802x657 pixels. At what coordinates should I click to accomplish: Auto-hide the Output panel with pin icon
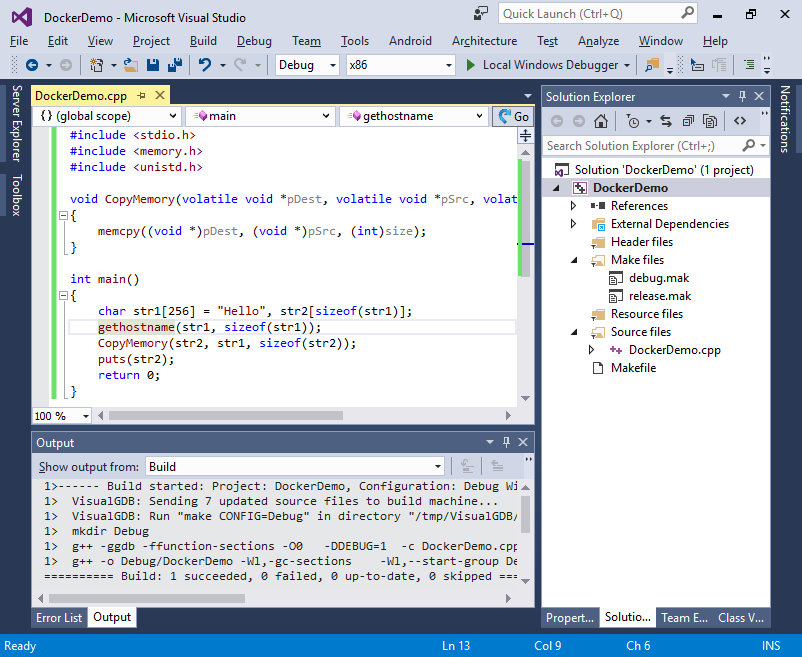(506, 442)
